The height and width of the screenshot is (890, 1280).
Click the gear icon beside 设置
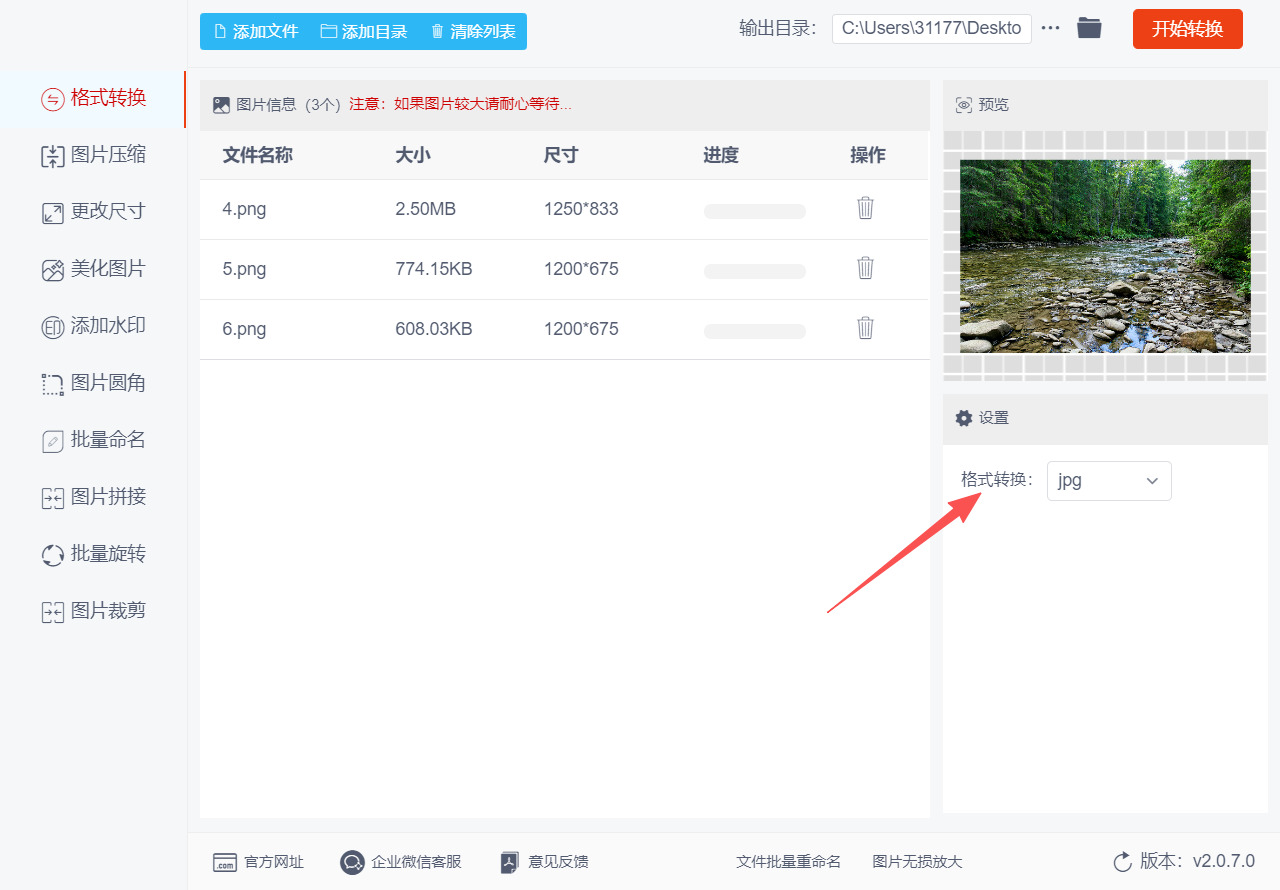[x=964, y=418]
